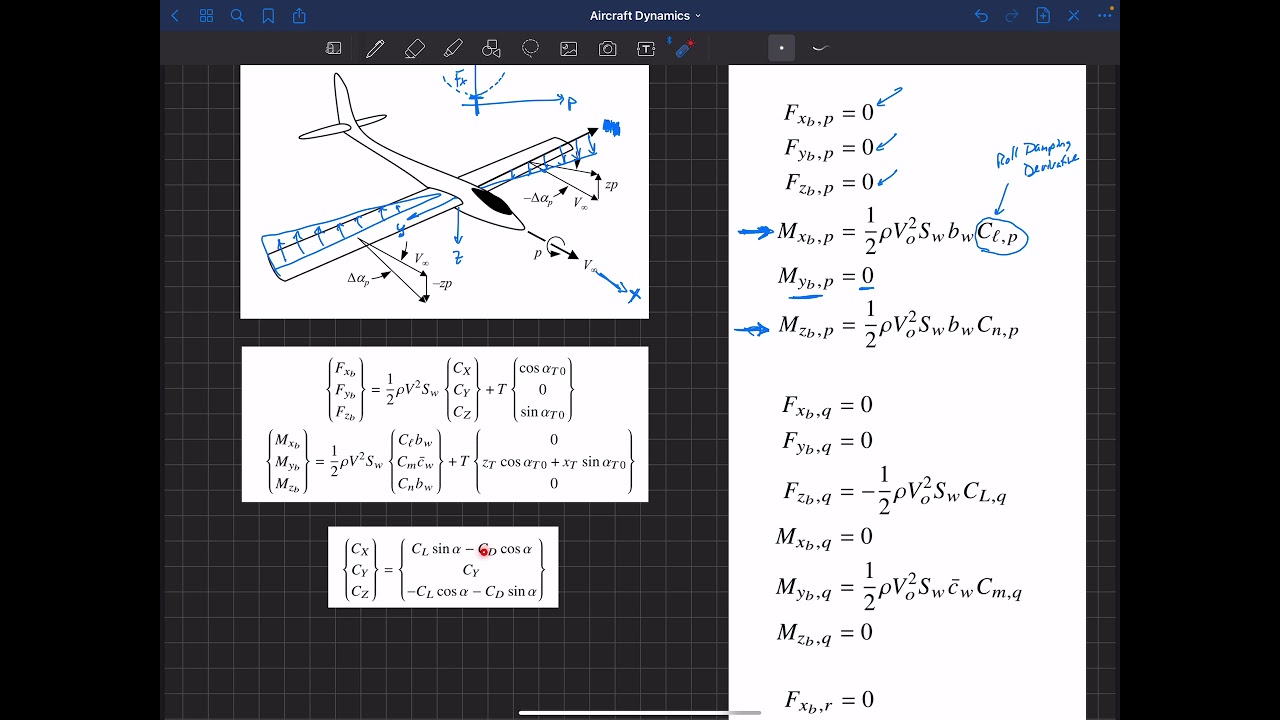Tap the handwritten 'Roll Damping Derivative' note
Image resolution: width=1280 pixels, height=720 pixels.
(x=1038, y=160)
